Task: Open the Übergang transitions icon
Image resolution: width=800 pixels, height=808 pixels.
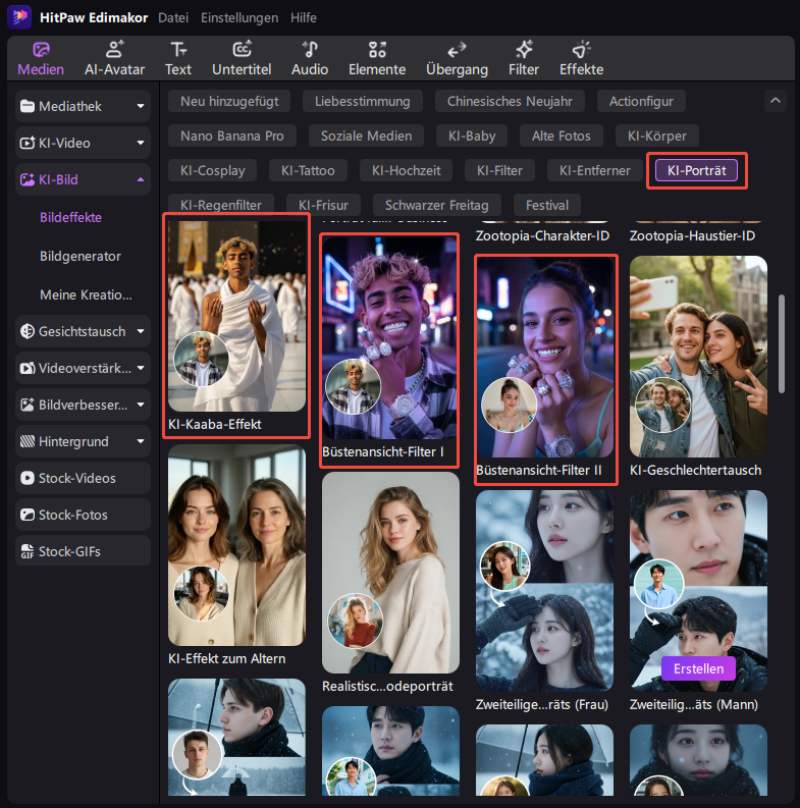Action: (x=456, y=50)
